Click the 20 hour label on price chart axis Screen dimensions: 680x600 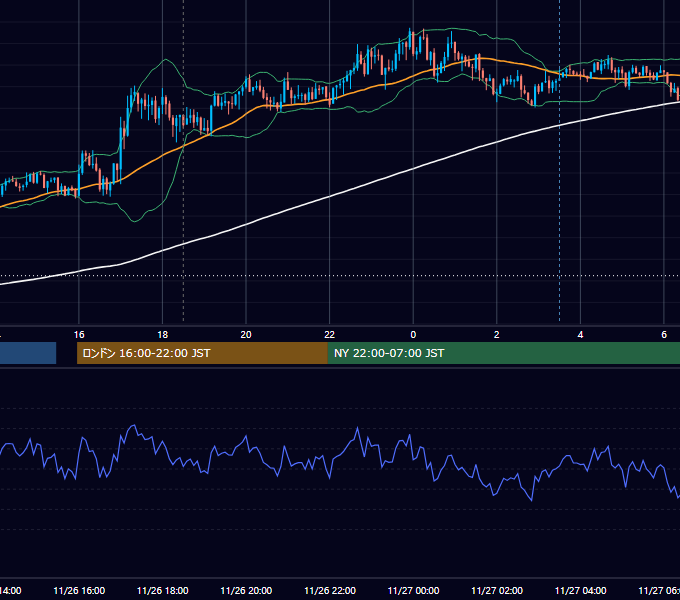246,335
